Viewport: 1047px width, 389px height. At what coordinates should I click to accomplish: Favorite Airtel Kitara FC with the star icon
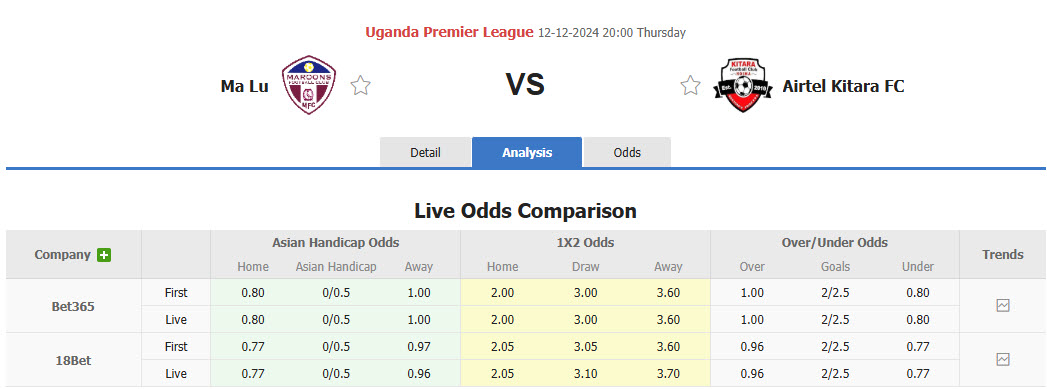[x=690, y=85]
